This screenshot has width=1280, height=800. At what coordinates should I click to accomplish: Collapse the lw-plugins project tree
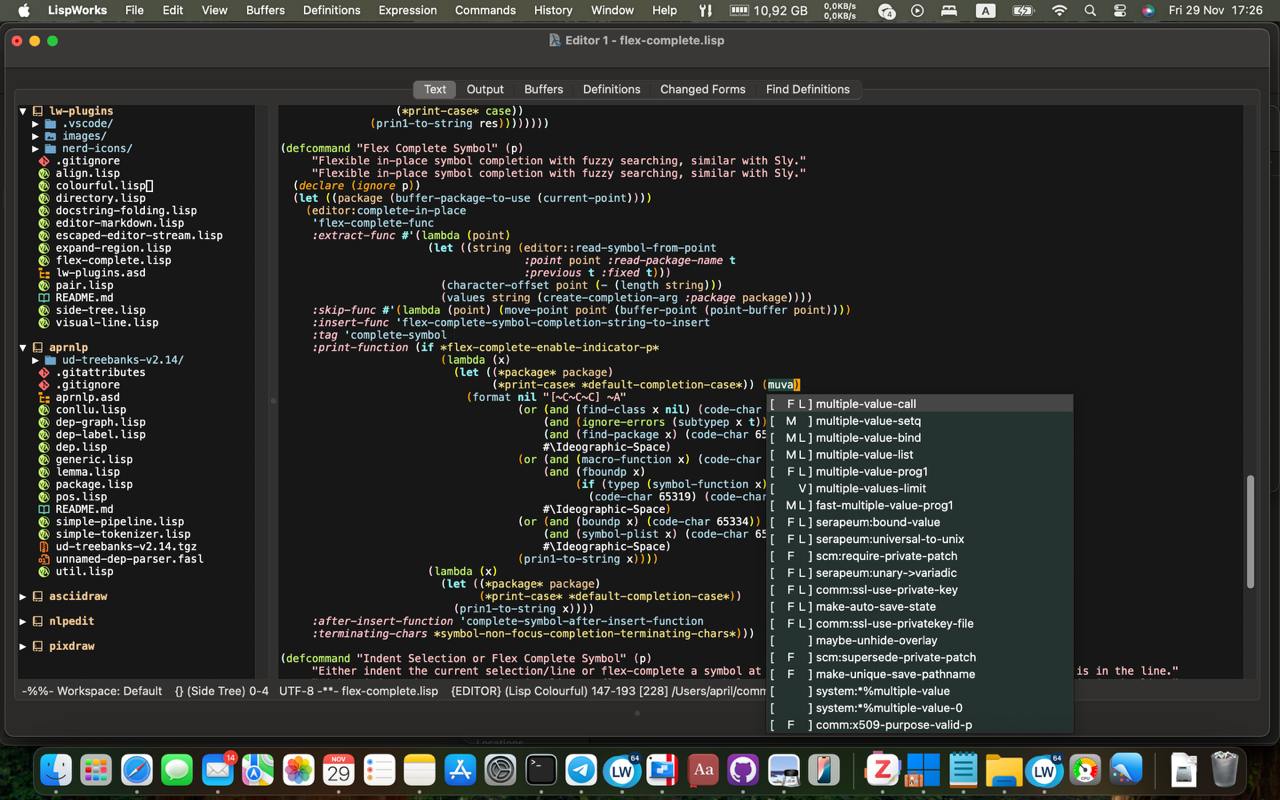click(23, 111)
